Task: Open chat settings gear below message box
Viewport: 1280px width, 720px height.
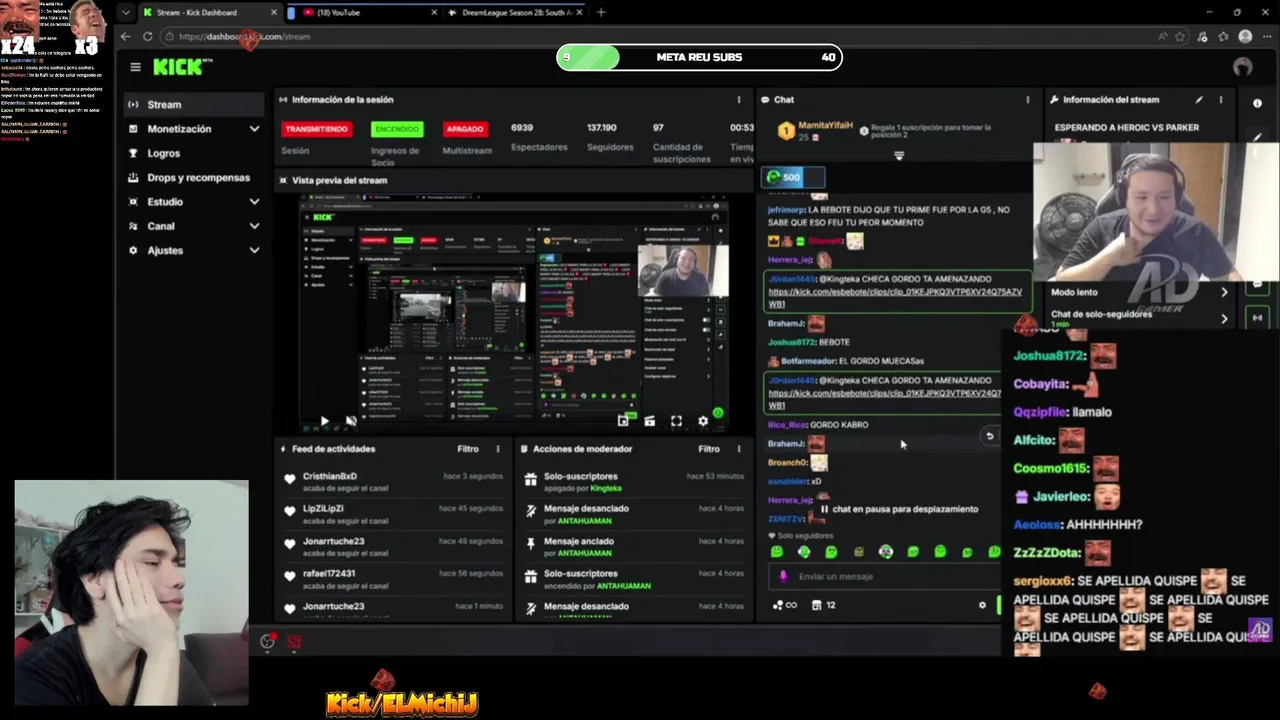Action: pos(982,605)
